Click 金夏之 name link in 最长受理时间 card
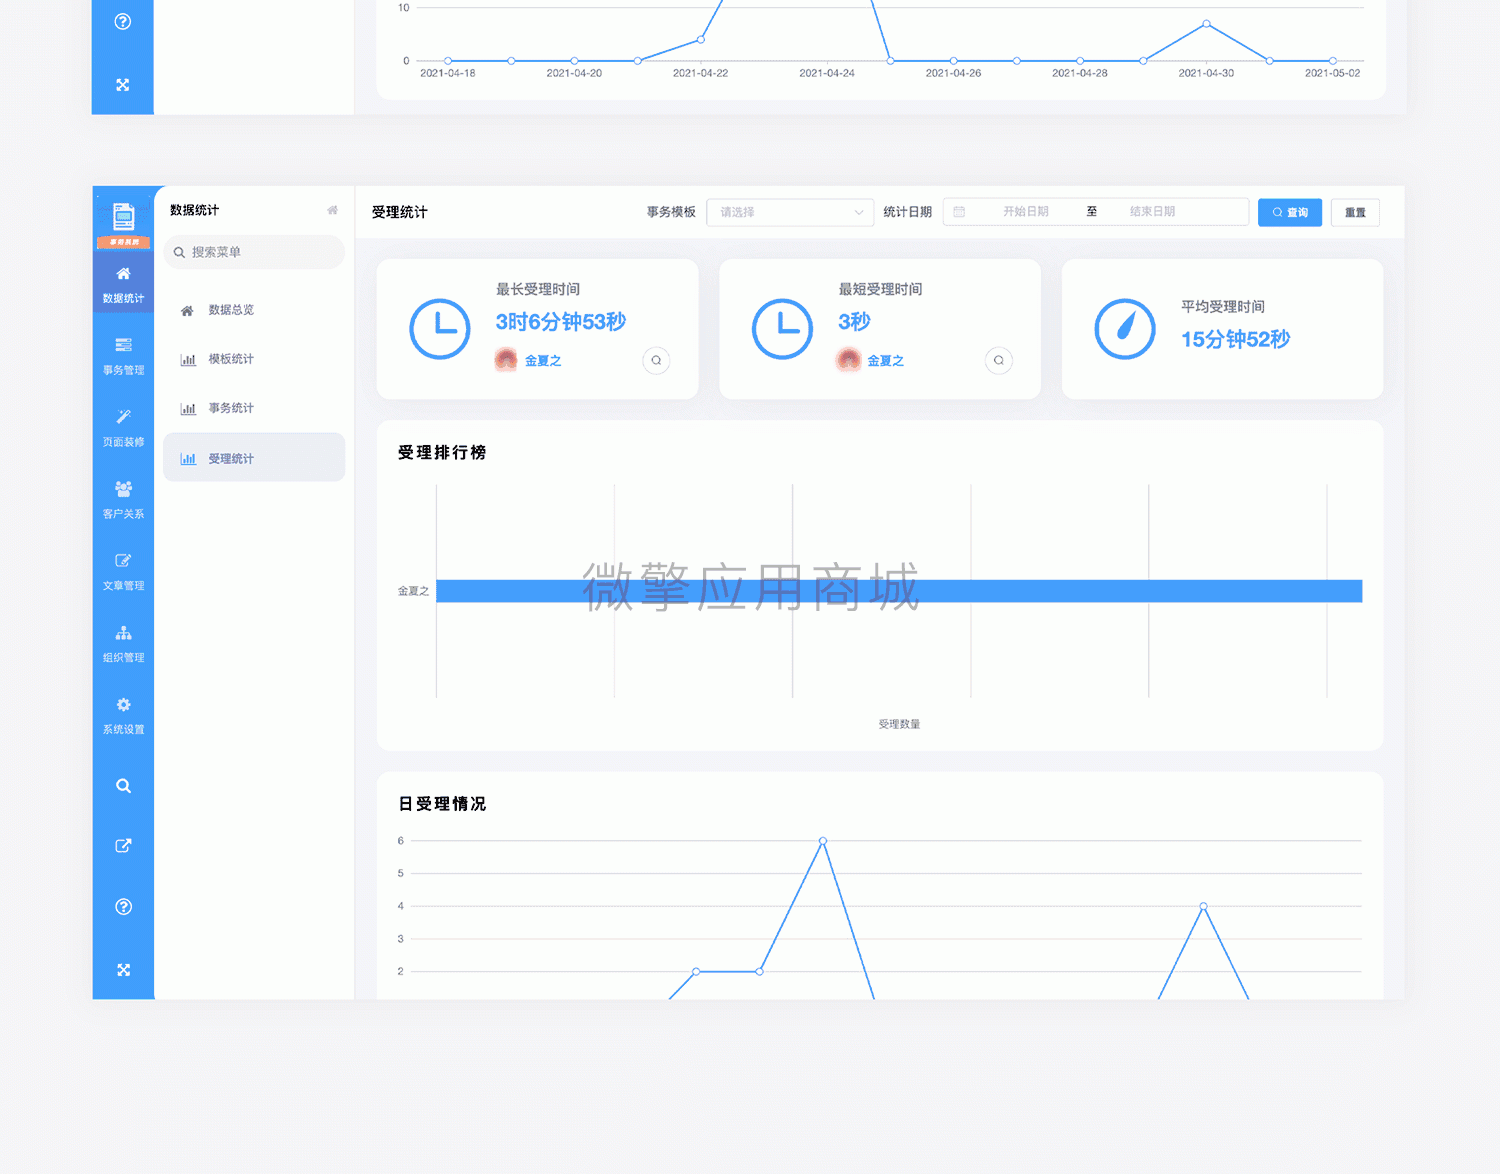 [x=543, y=361]
